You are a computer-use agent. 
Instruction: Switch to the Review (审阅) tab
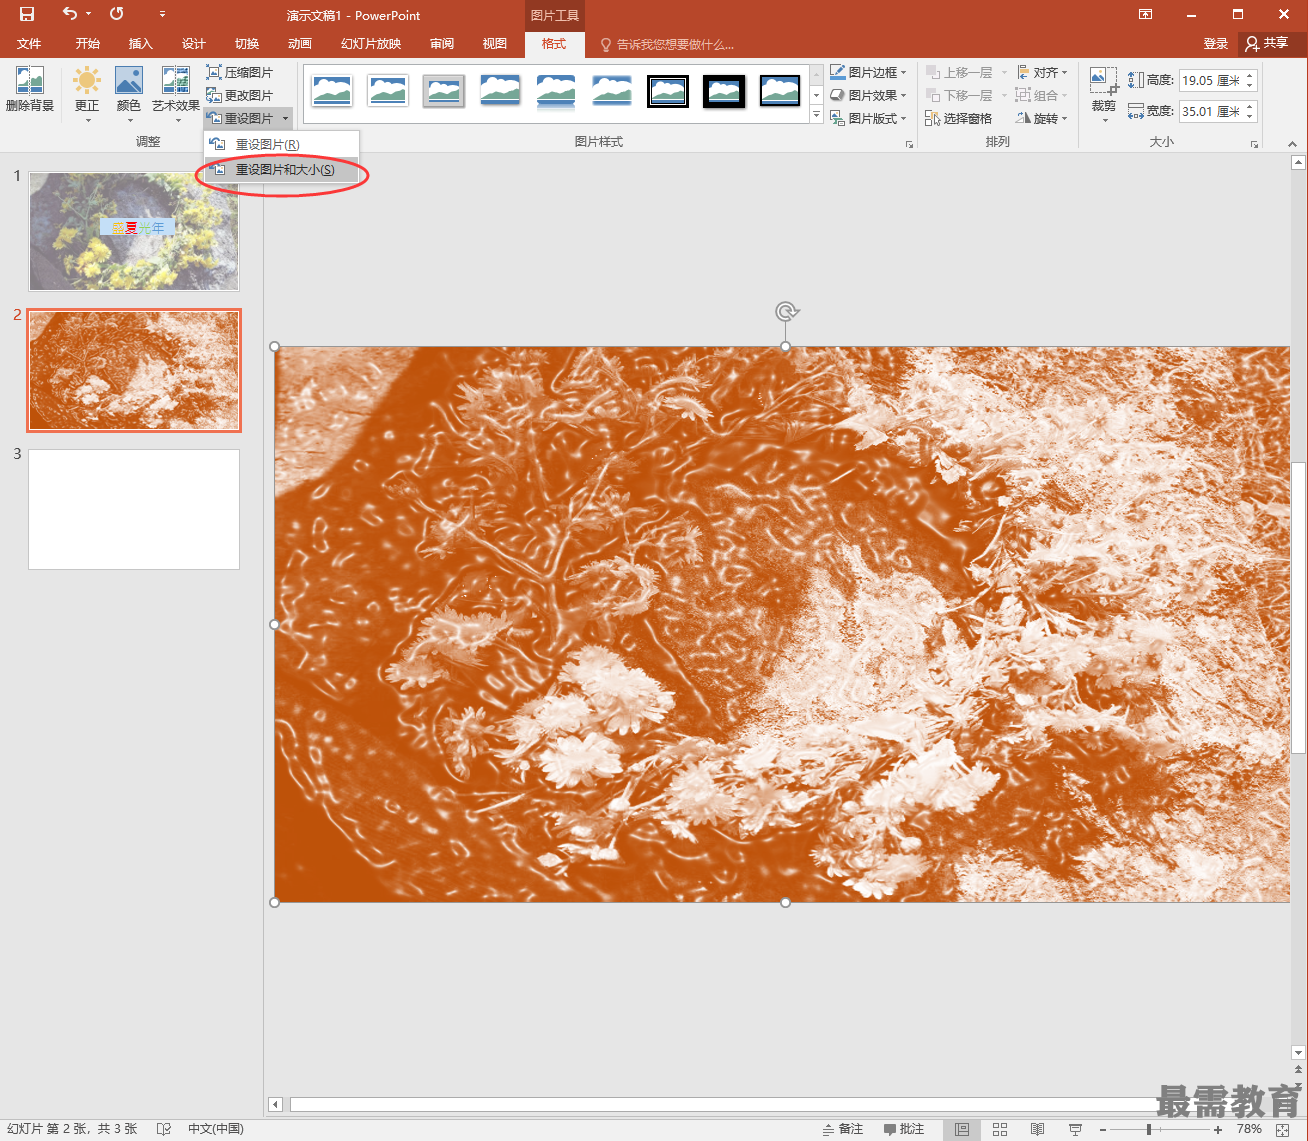442,44
